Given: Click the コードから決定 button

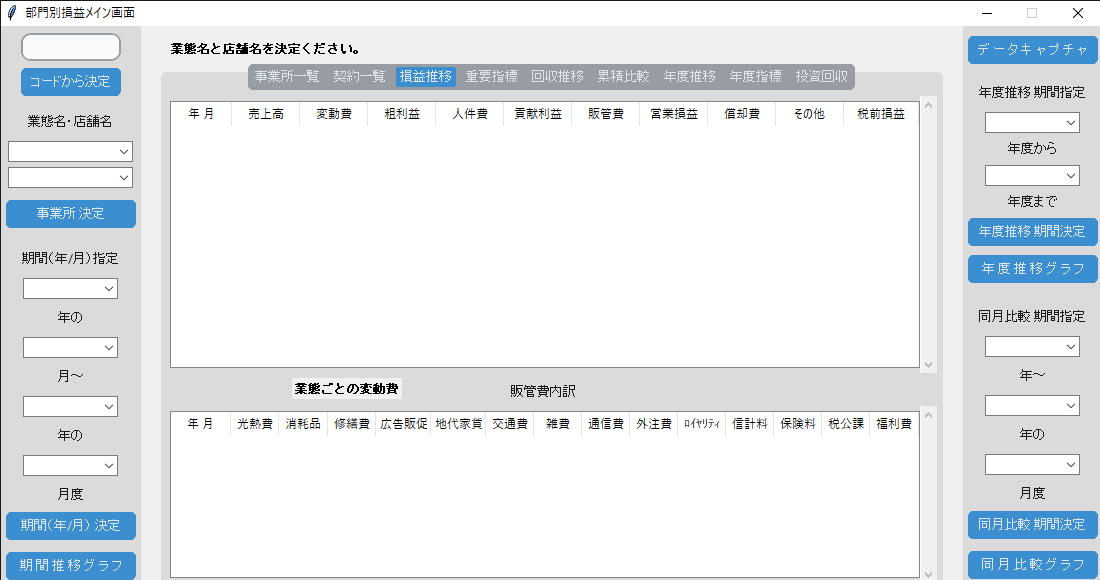Looking at the screenshot, I should coord(70,81).
